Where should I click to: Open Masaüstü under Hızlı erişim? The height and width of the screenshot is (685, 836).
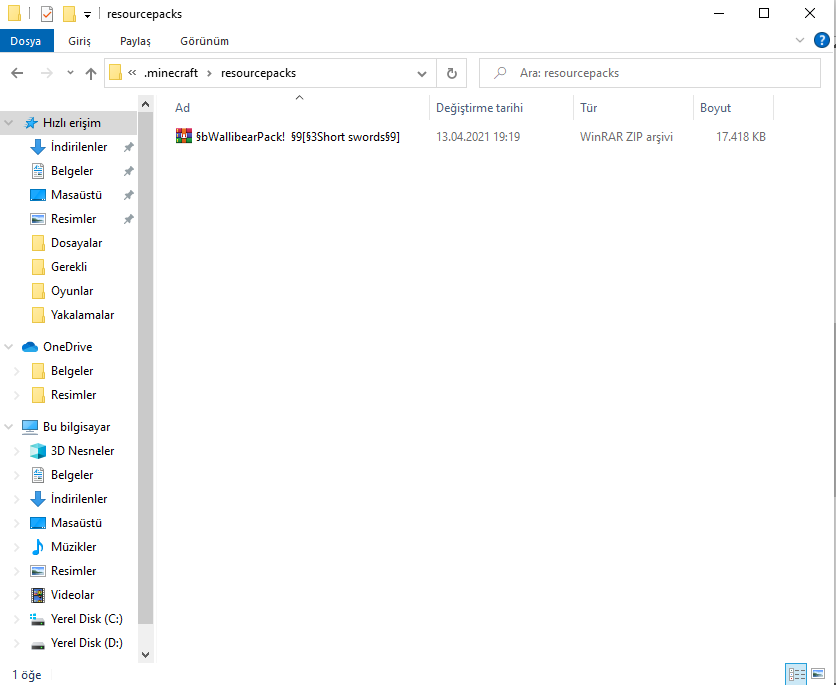coord(76,195)
